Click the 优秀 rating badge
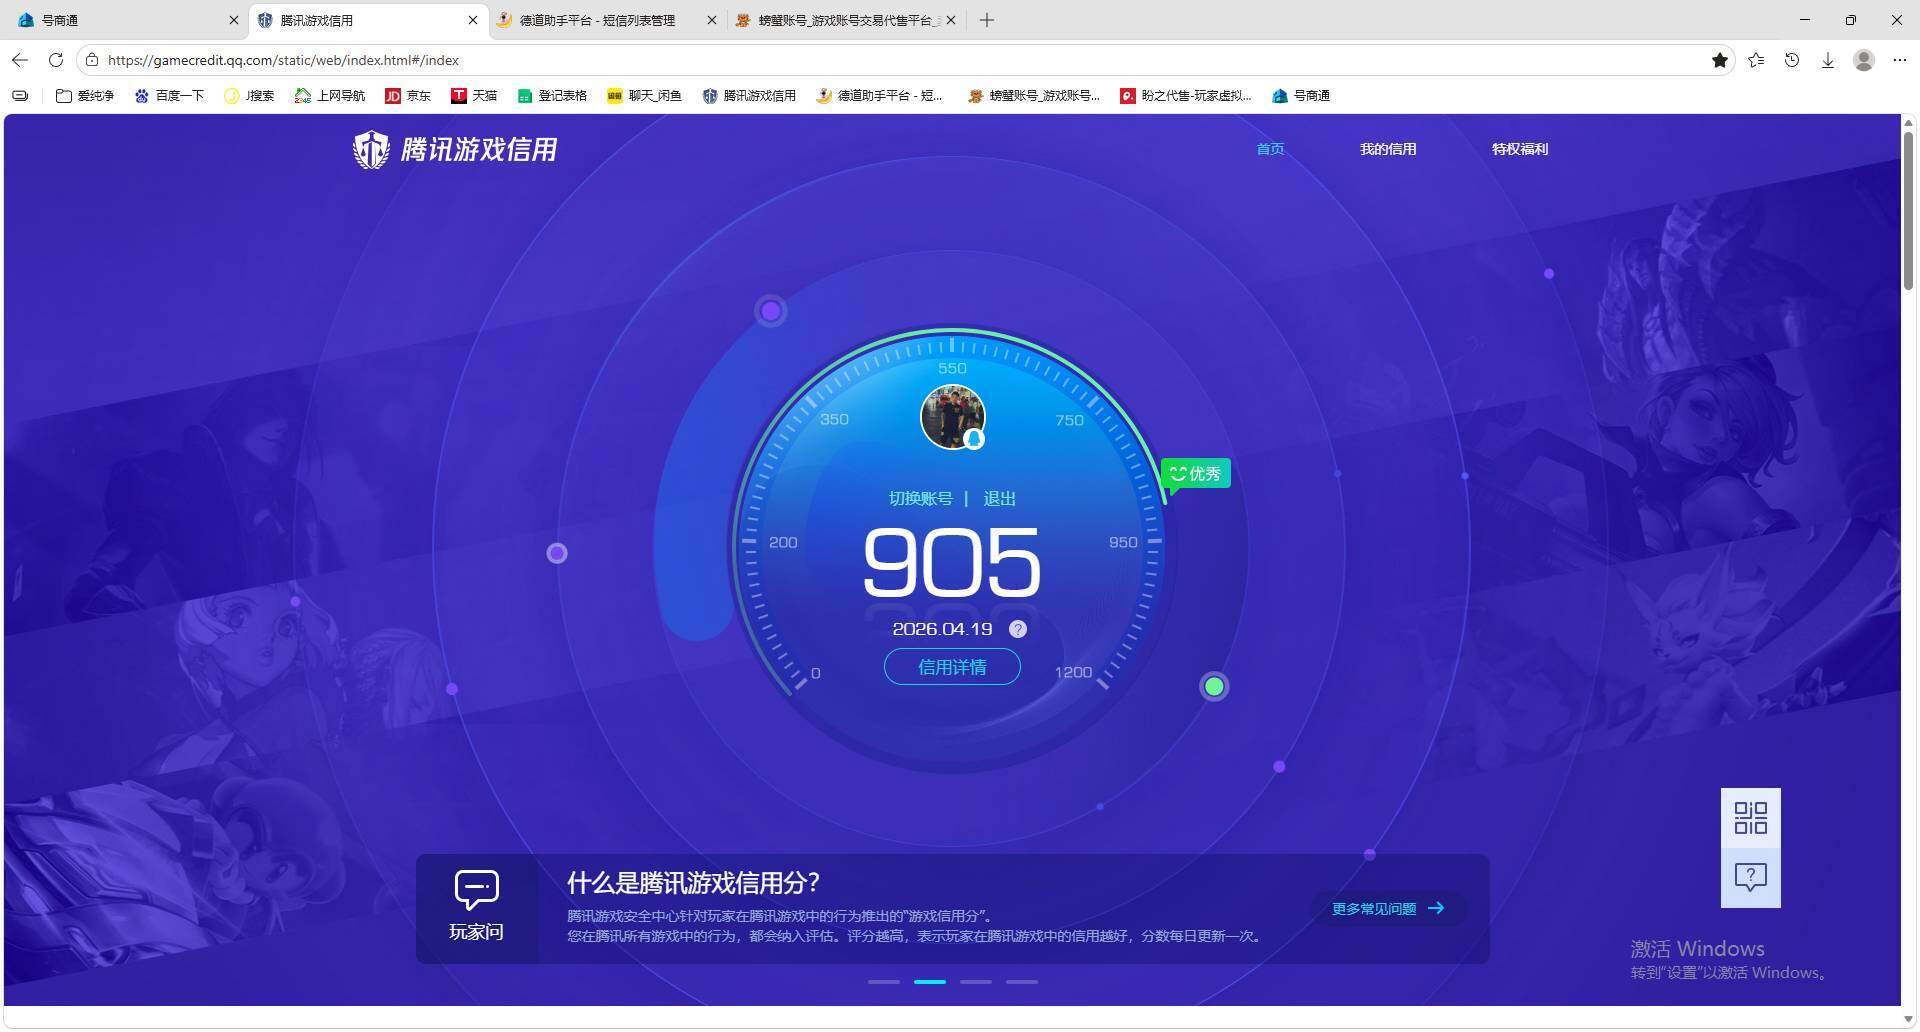Image resolution: width=1920 pixels, height=1032 pixels. (1195, 473)
